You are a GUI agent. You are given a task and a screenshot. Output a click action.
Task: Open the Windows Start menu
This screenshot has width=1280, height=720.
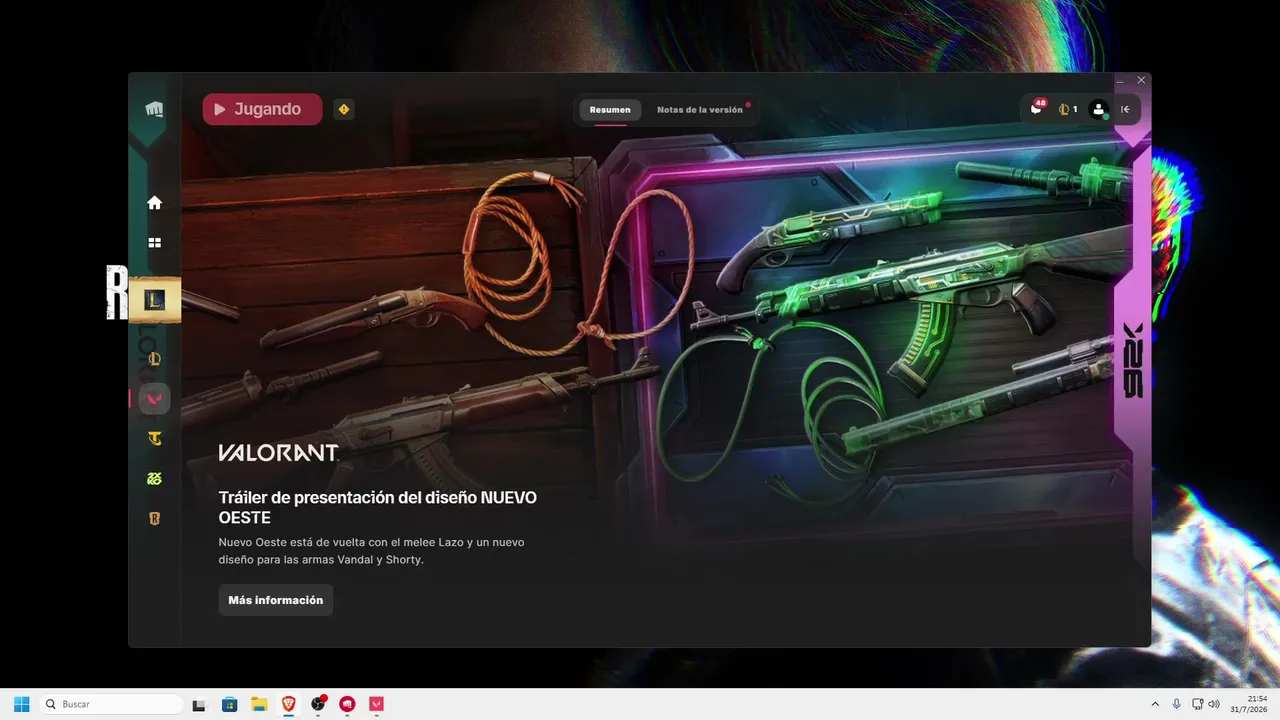[22, 704]
